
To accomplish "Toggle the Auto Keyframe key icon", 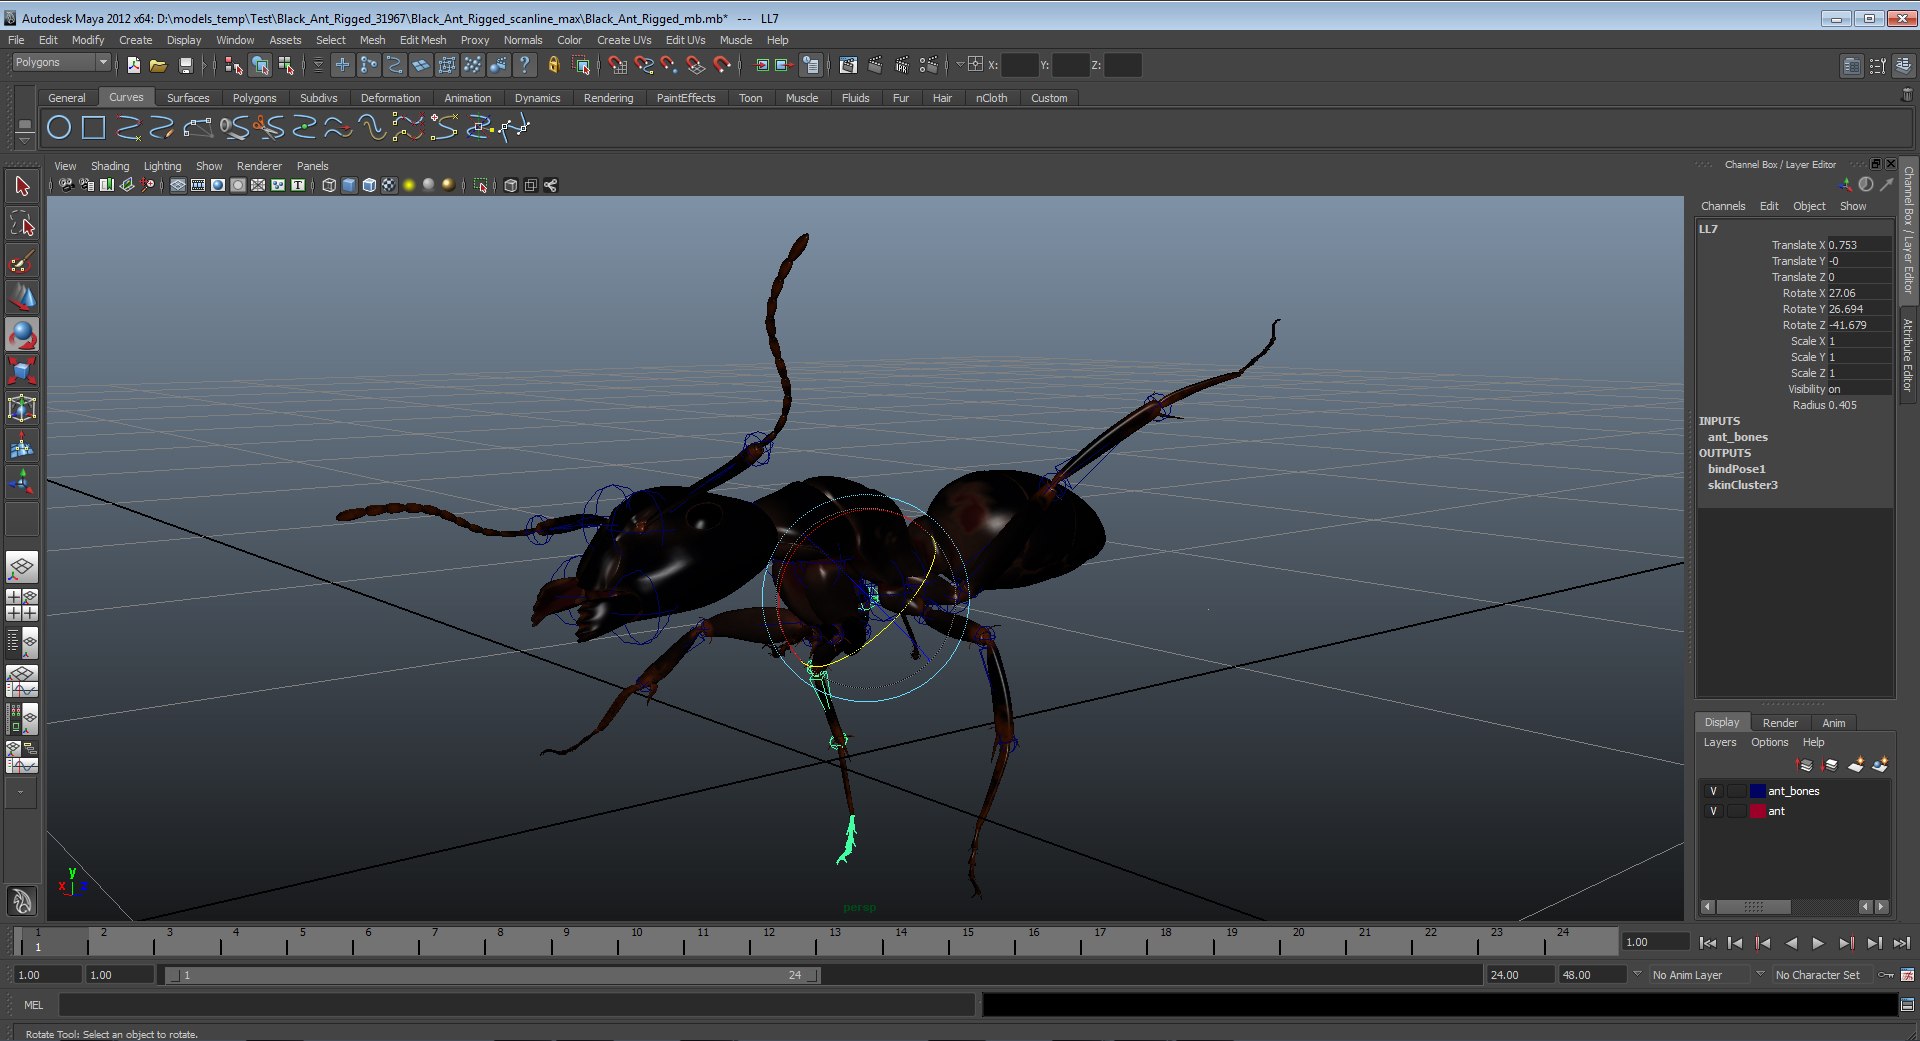I will point(1886,975).
